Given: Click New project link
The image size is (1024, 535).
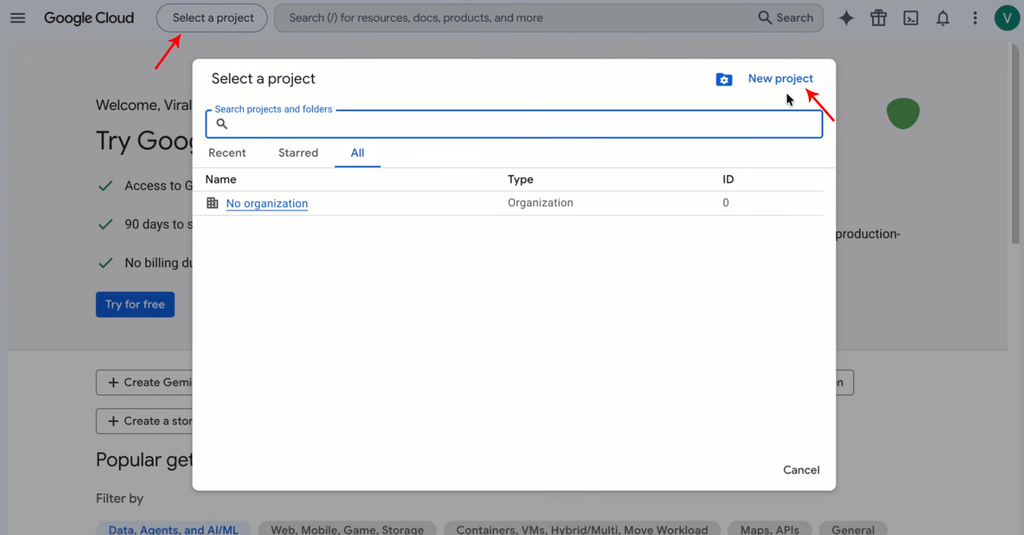Looking at the screenshot, I should 780,78.
